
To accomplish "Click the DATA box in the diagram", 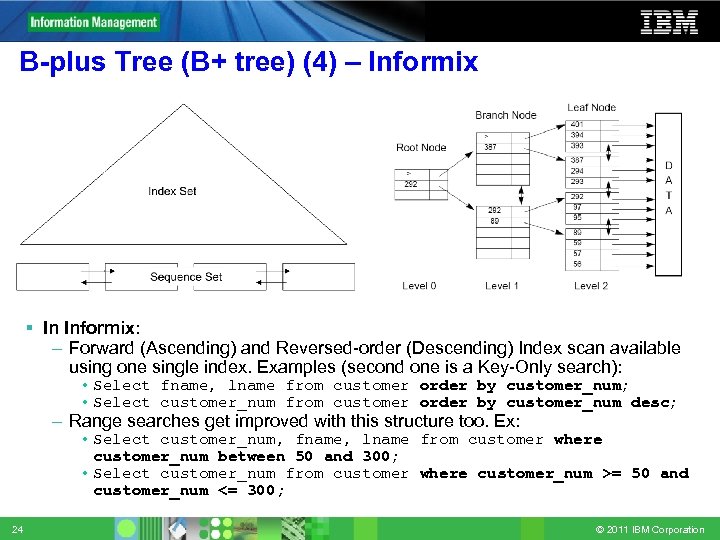I will 668,194.
